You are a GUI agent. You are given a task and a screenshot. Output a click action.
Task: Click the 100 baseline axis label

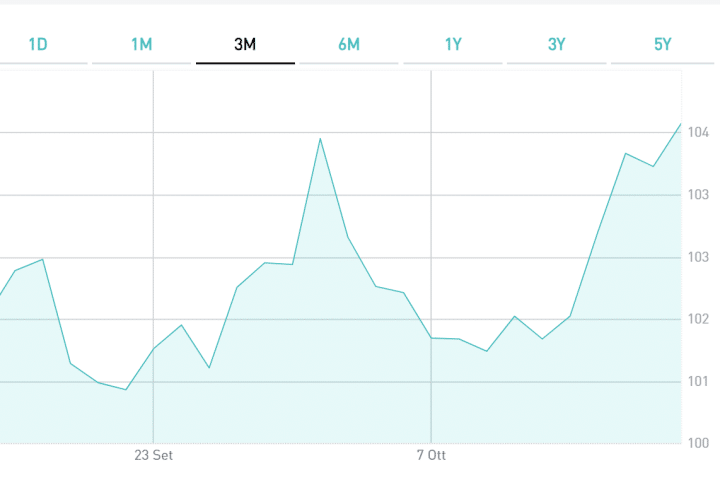698,443
